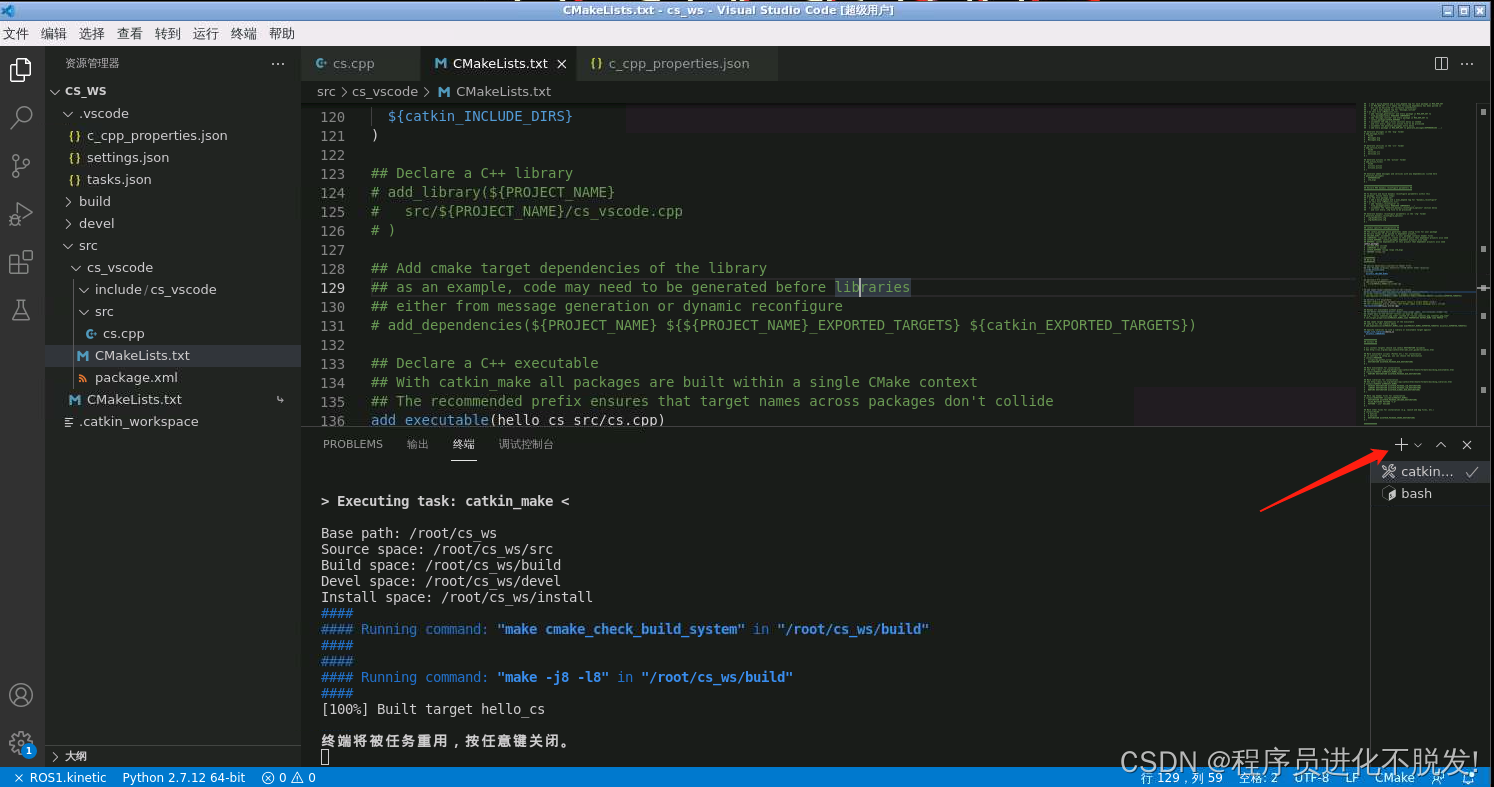
Task: Open the editor more actions ellipsis
Action: [x=1467, y=63]
